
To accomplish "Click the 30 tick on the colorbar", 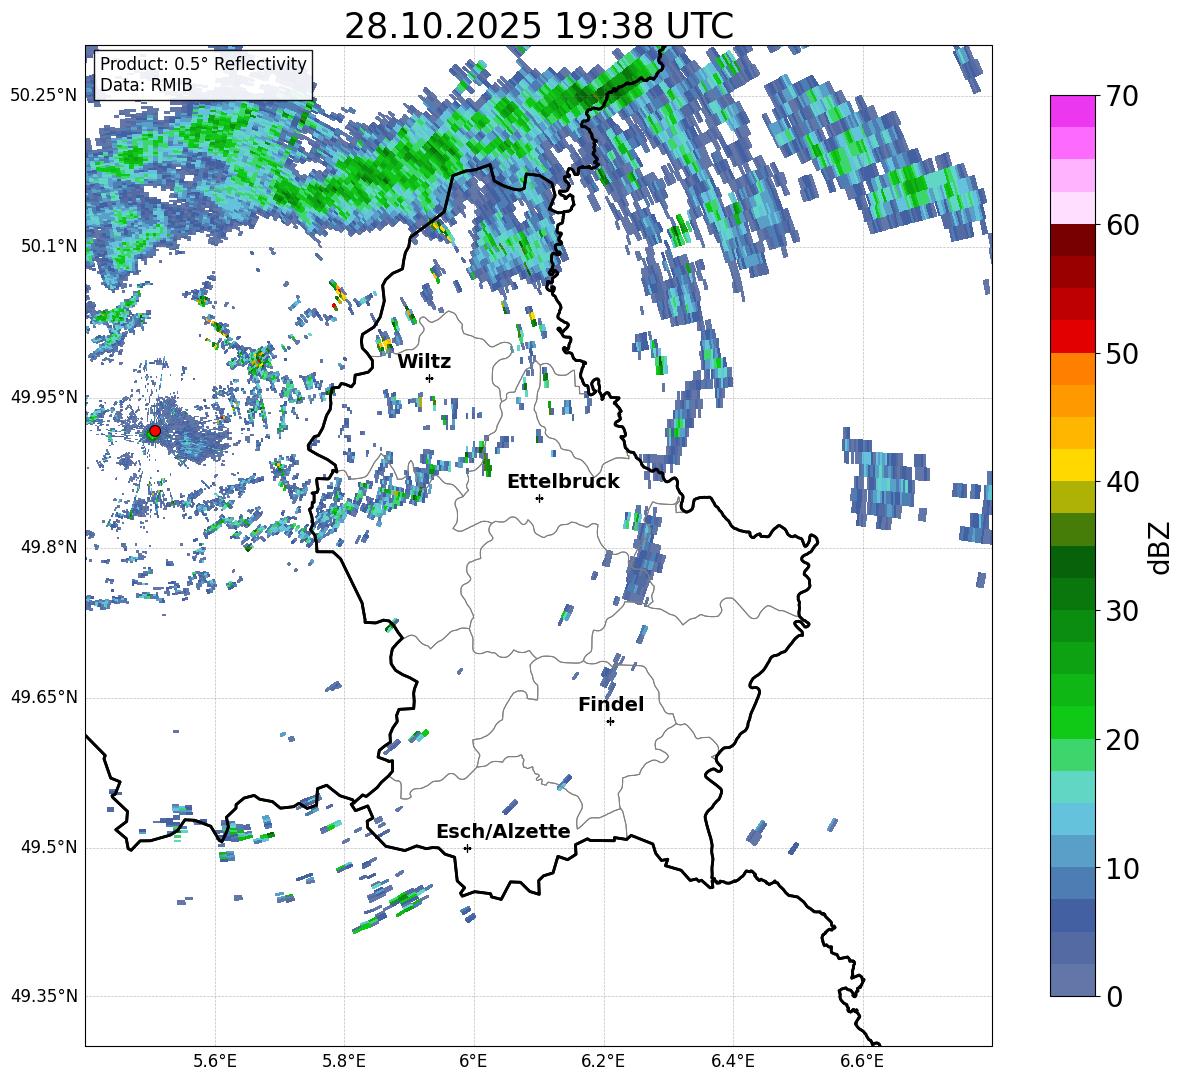I will coord(1122,611).
